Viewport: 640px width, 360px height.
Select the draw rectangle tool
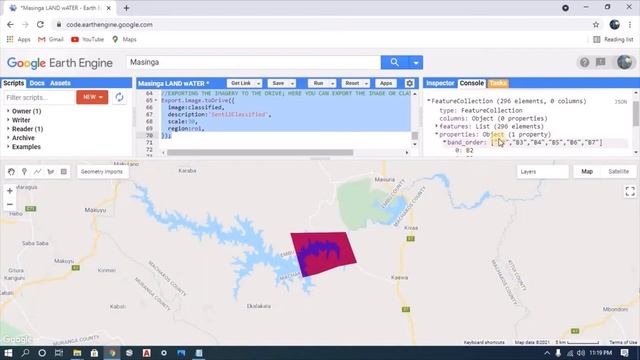click(64, 172)
